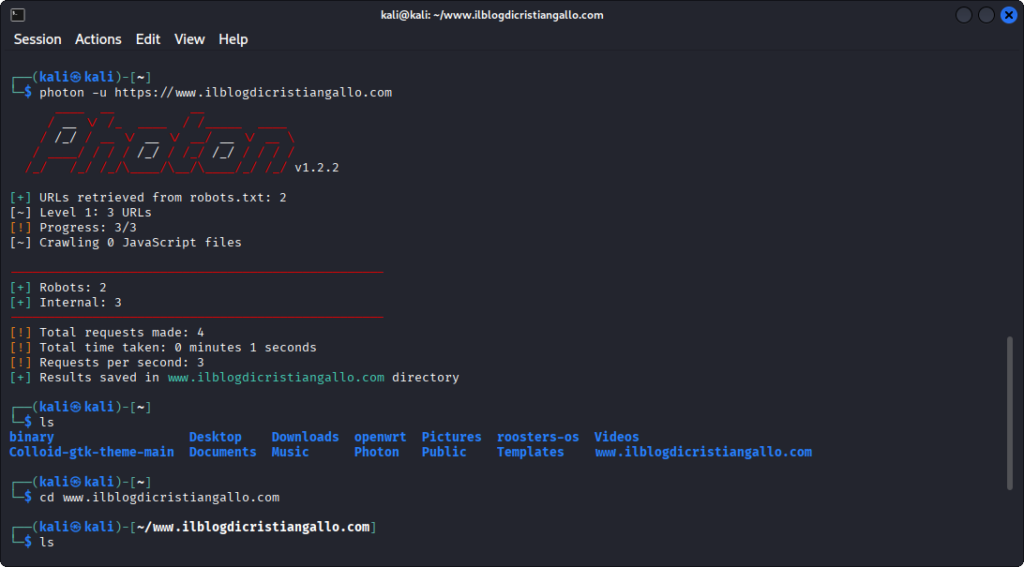Click the Photon folder name in ls output
The width and height of the screenshot is (1024, 567).
pos(376,452)
